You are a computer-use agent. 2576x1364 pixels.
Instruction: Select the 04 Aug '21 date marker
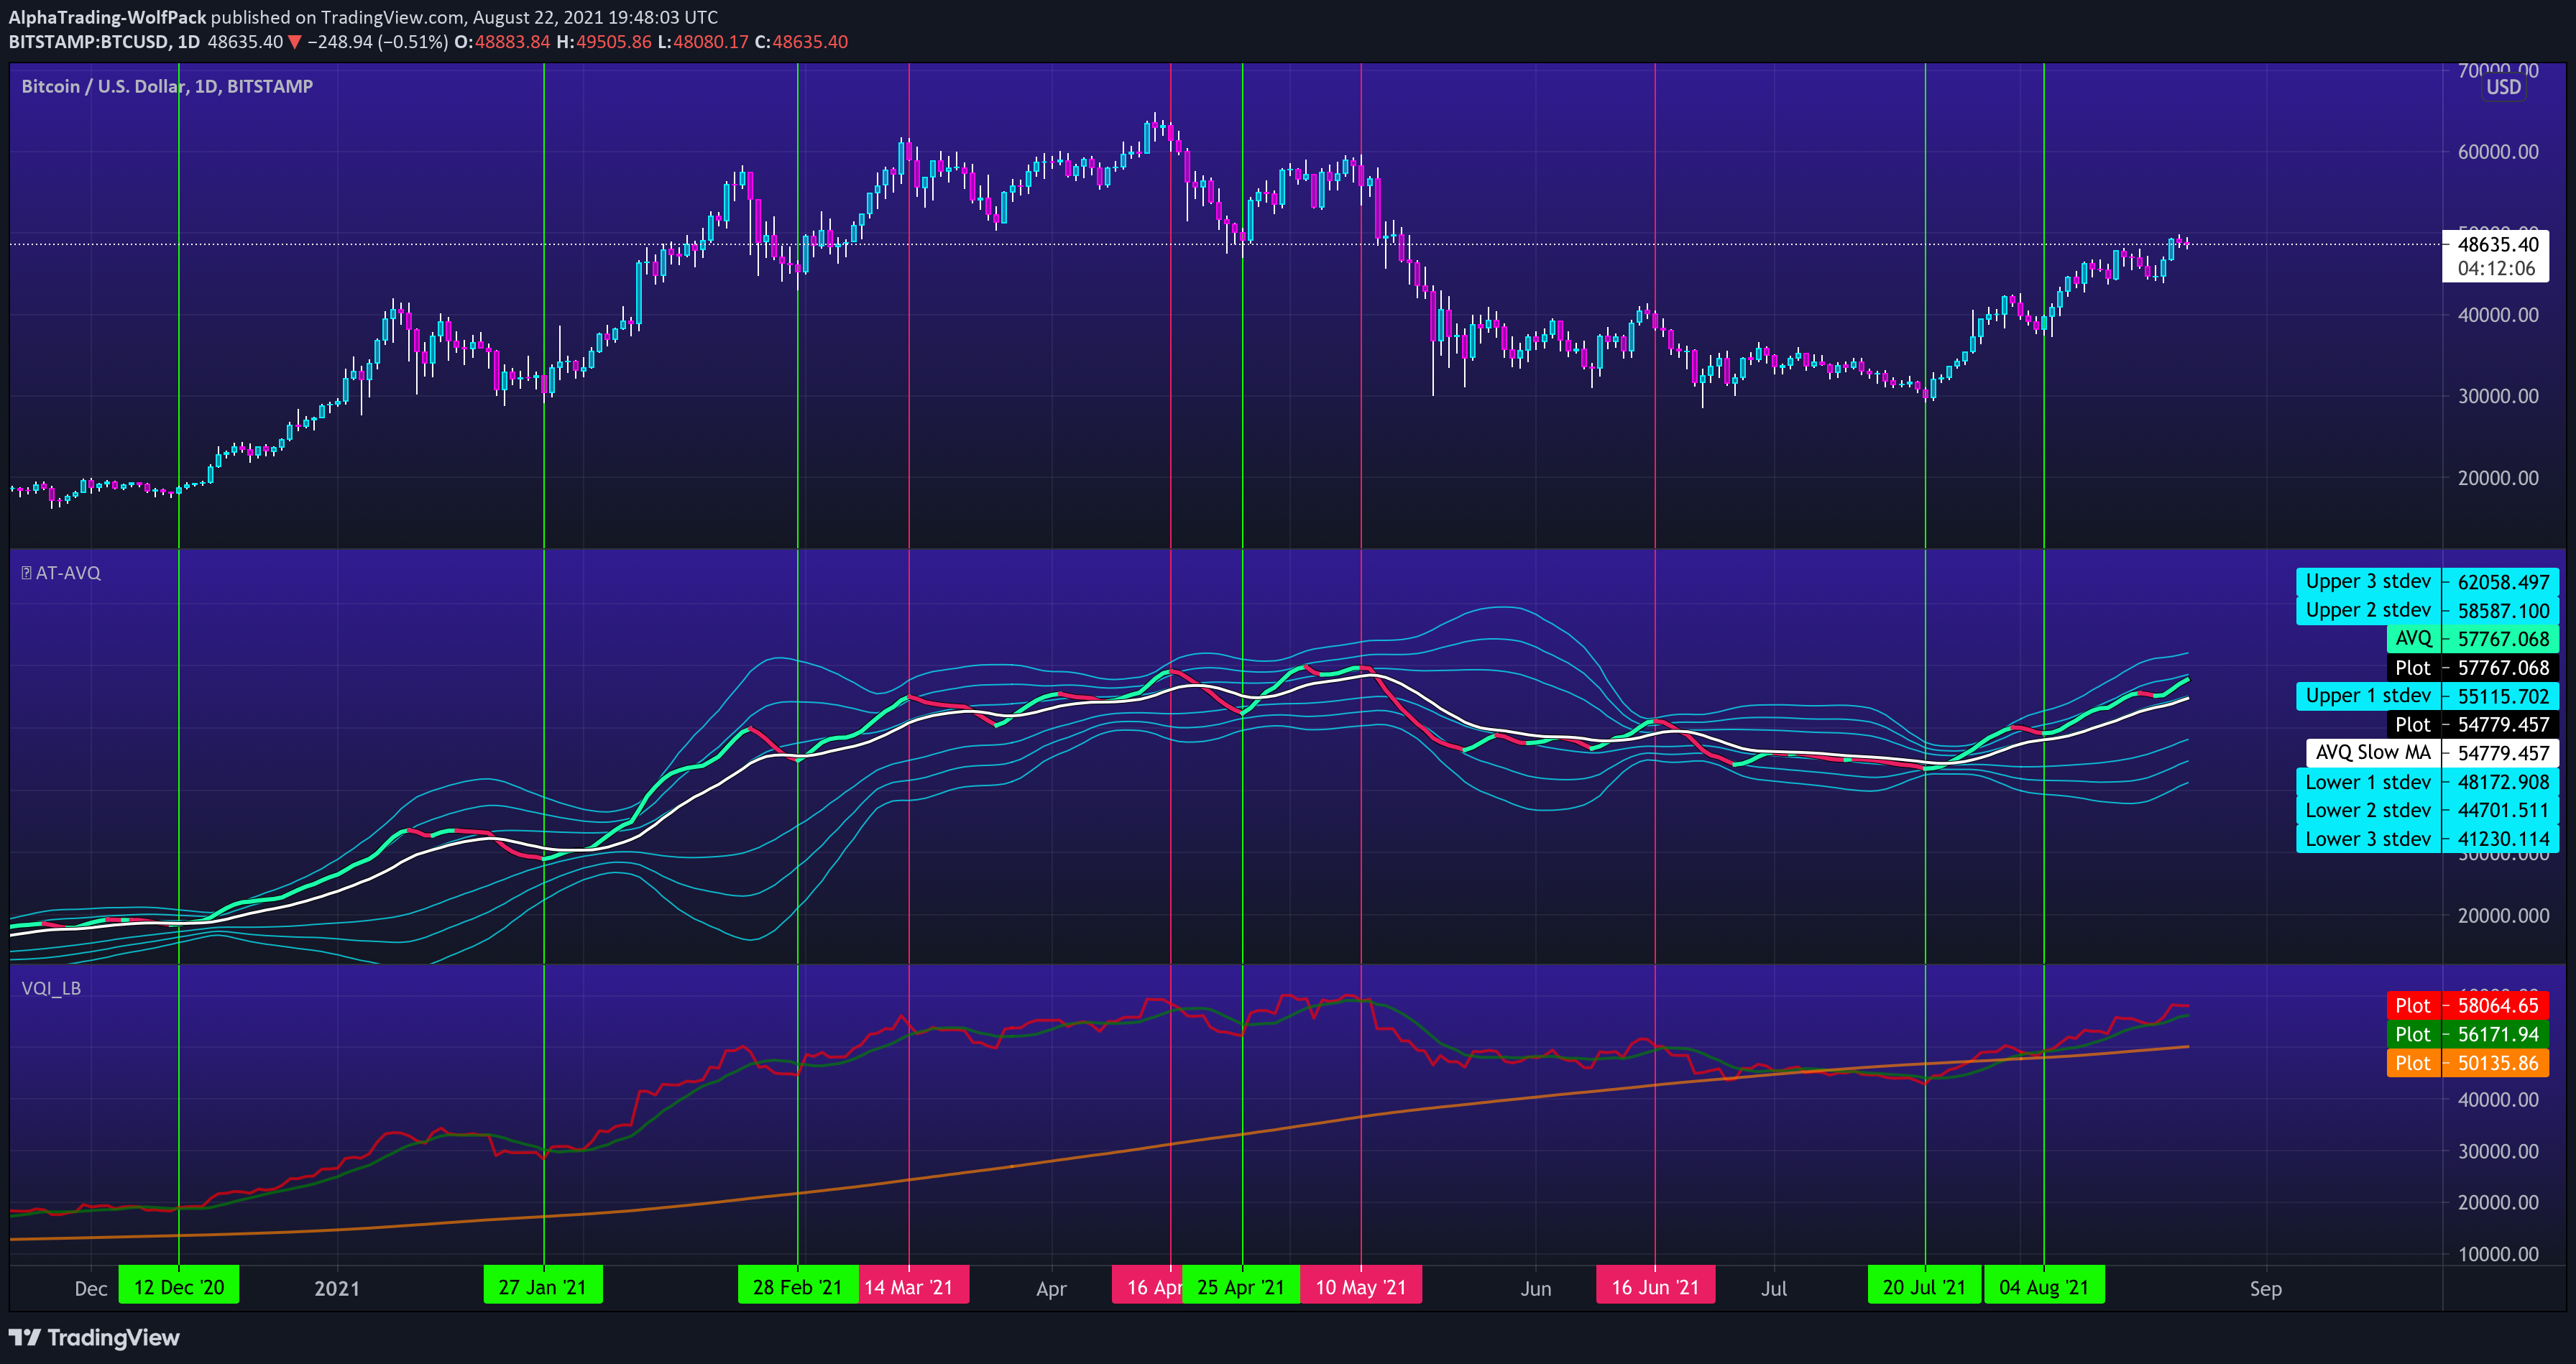pos(2044,1287)
